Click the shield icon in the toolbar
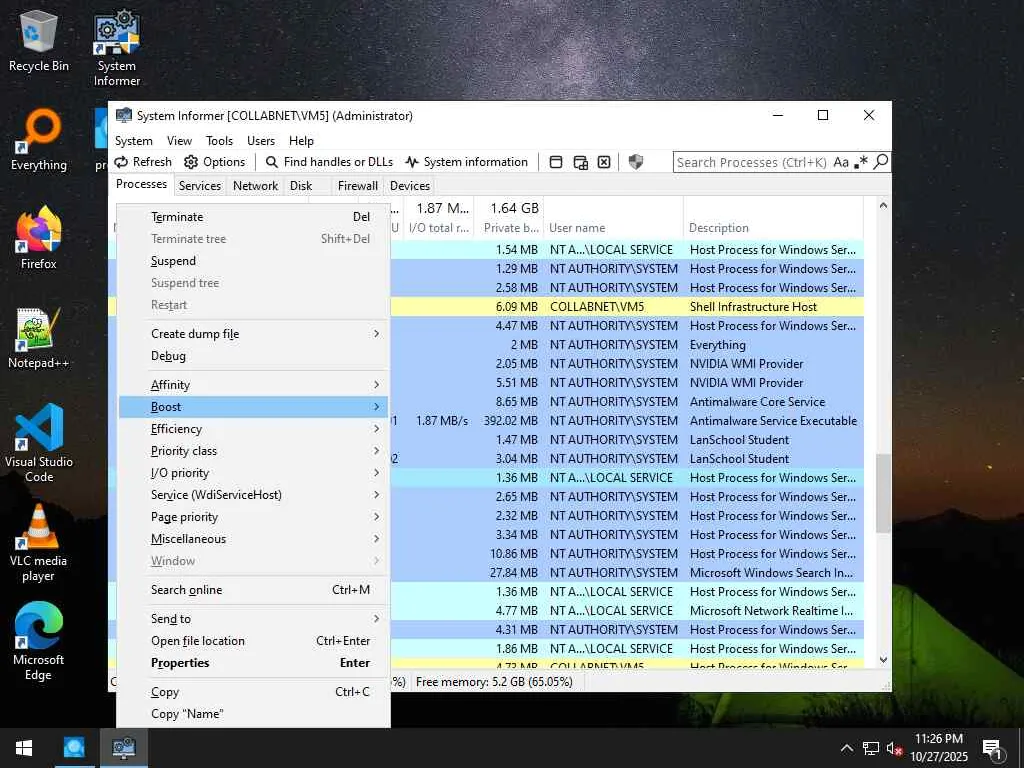Viewport: 1024px width, 768px height. coord(635,162)
